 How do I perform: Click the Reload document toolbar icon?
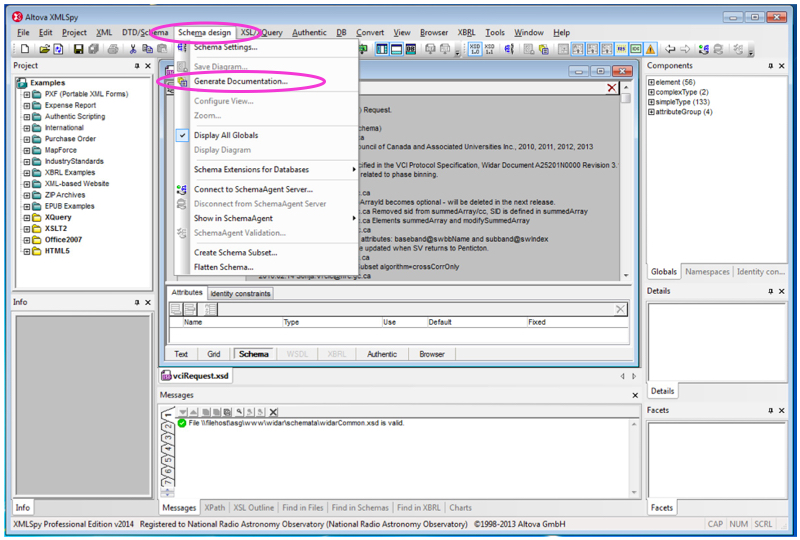tap(58, 49)
